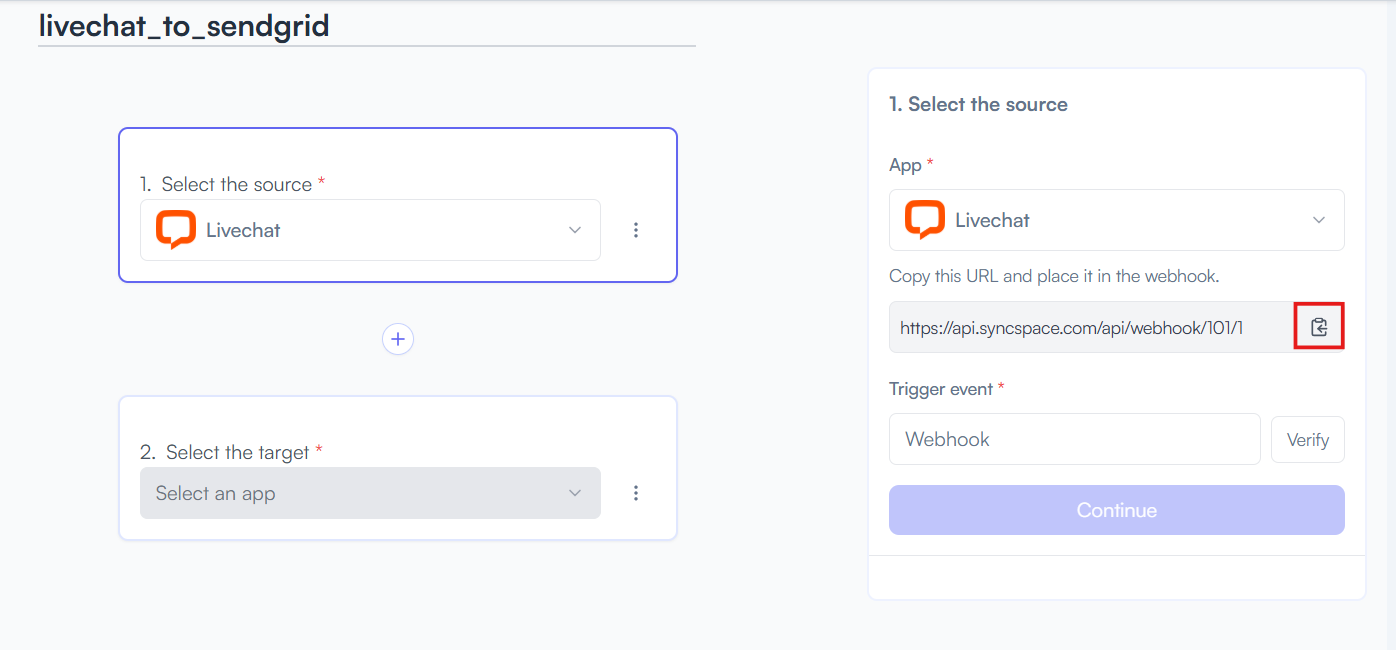This screenshot has height=650, width=1396.
Task: Expand chevron in right panel App dropdown
Action: click(1319, 220)
